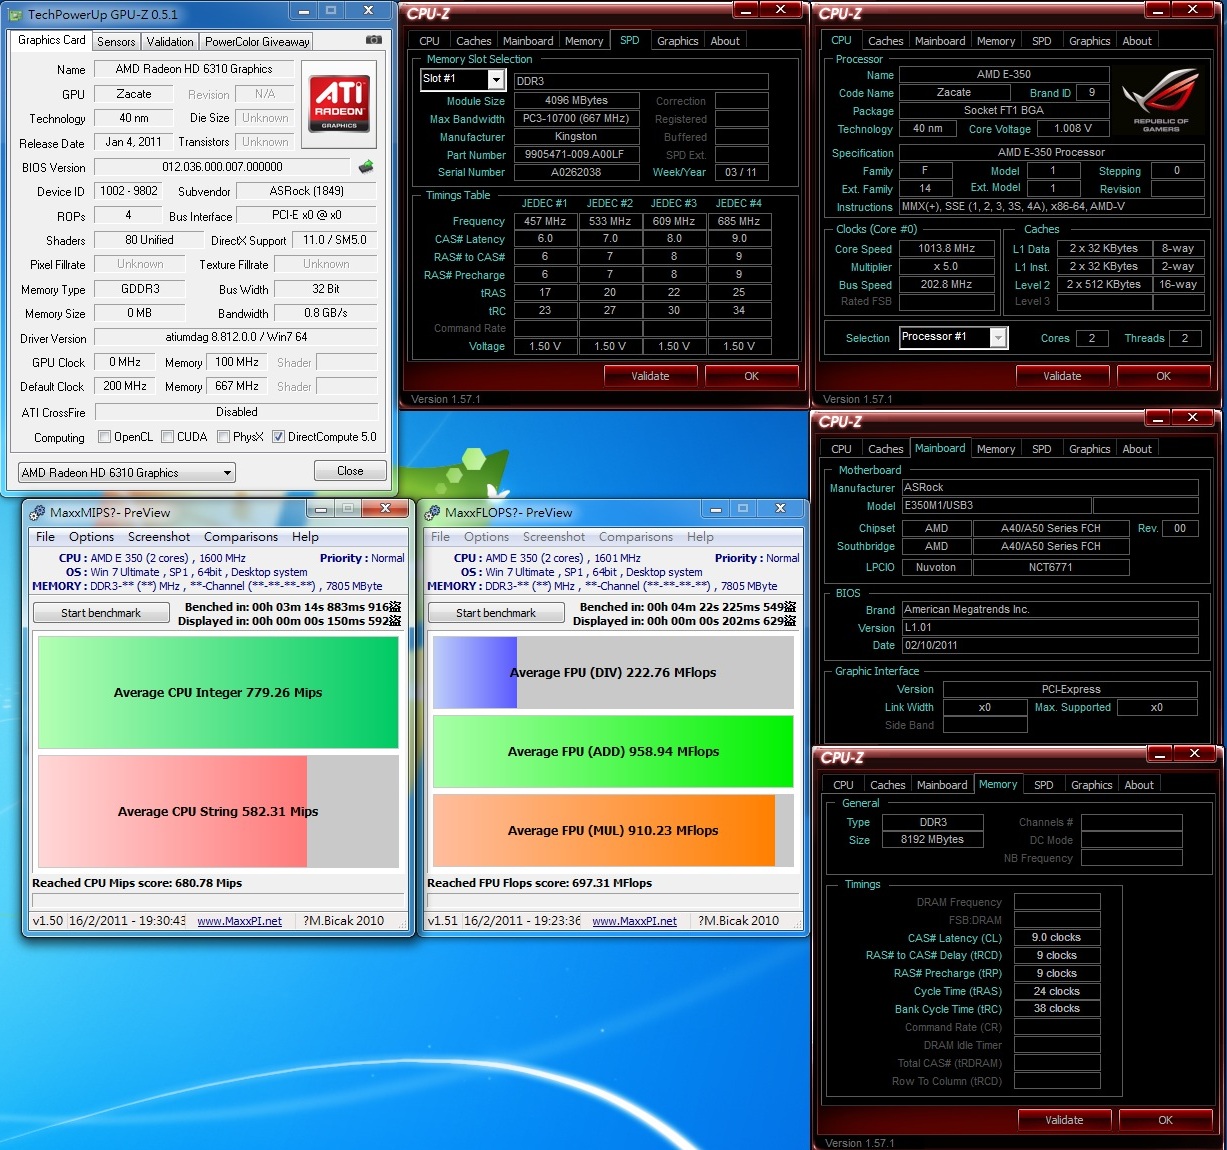Viewport: 1227px width, 1150px height.
Task: Click the Average FPU (DIV) result bar
Action: coord(613,672)
